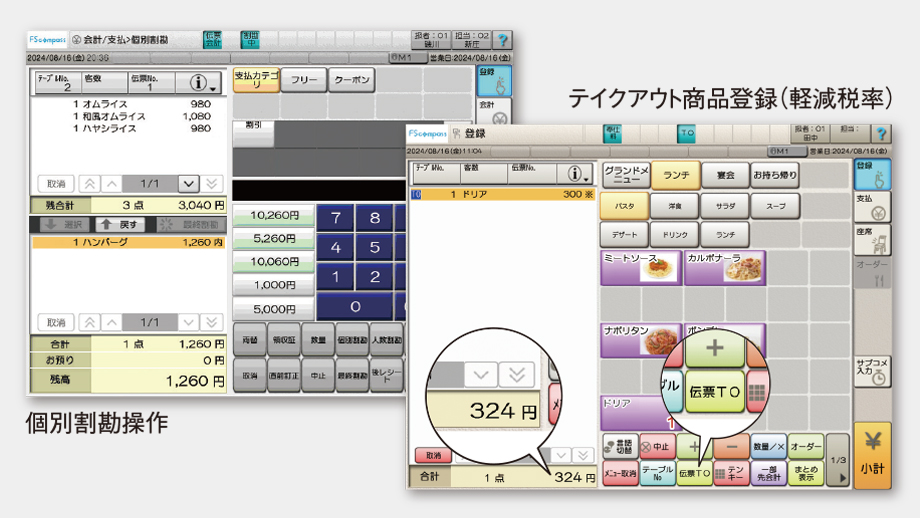Tap the フリー payment button
Image resolution: width=920 pixels, height=518 pixels.
304,80
